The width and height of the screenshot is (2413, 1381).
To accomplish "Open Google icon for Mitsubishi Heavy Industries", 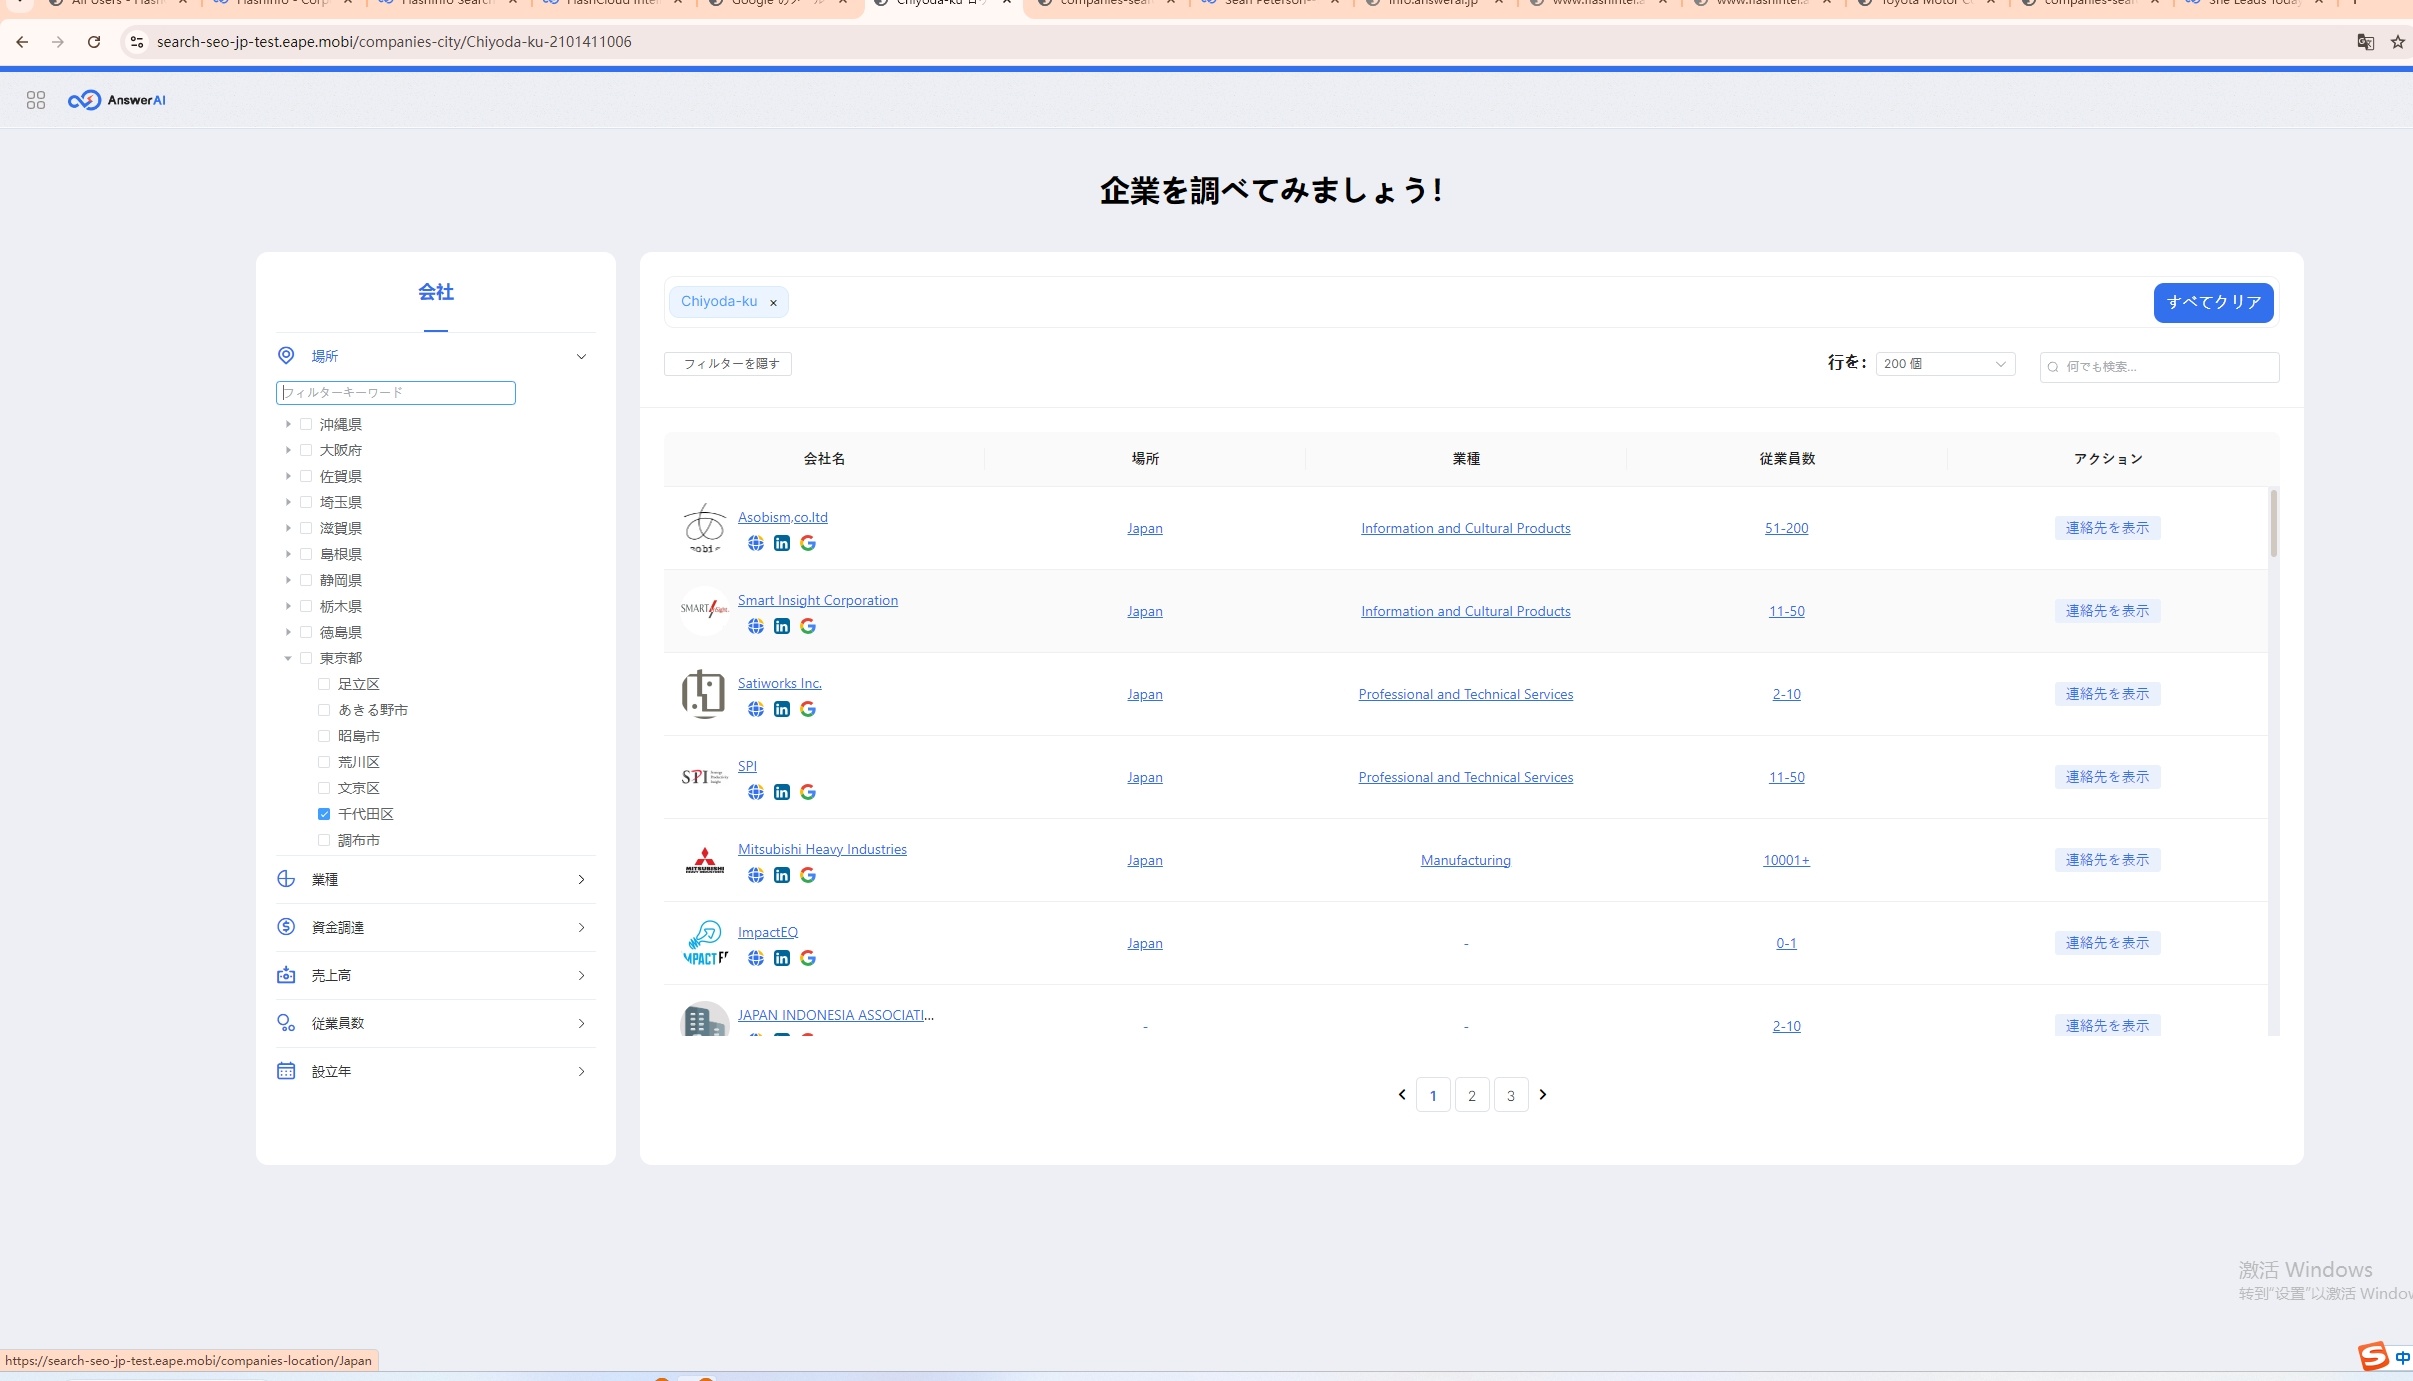I will click(x=808, y=875).
